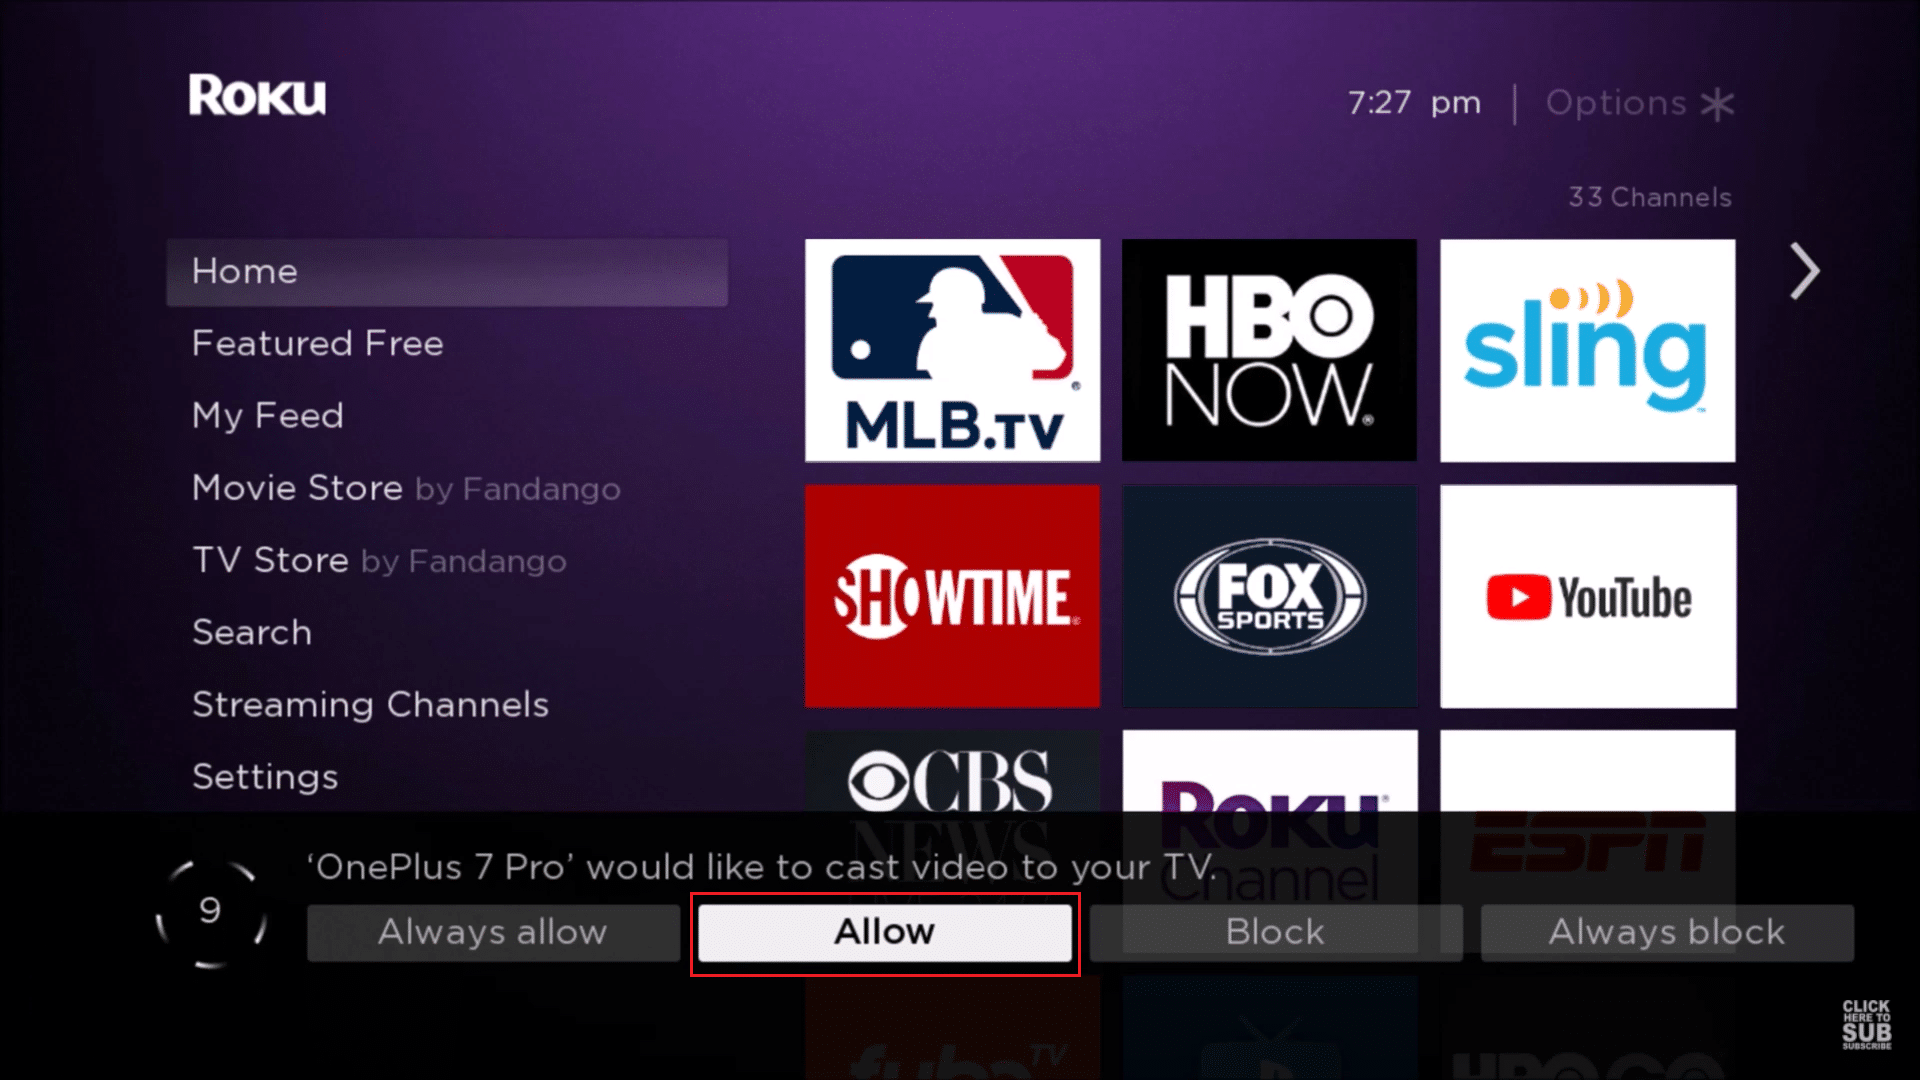Navigate to Streaming Channels section
The image size is (1920, 1080).
[x=369, y=704]
